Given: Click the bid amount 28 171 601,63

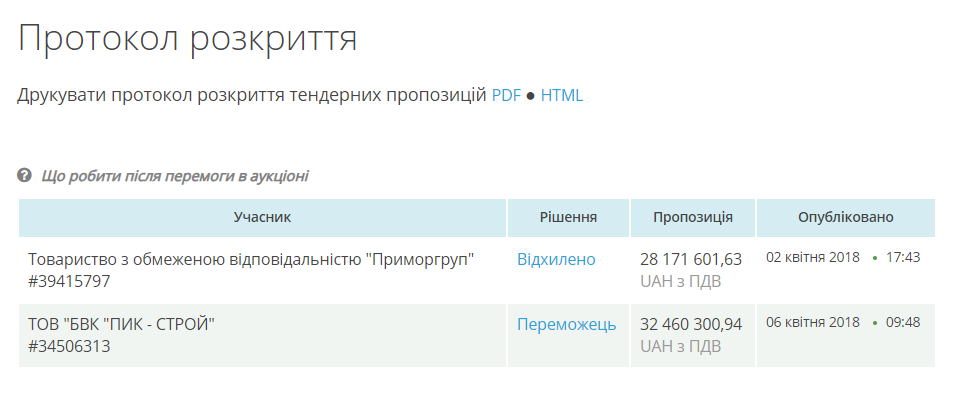Looking at the screenshot, I should (x=690, y=260).
